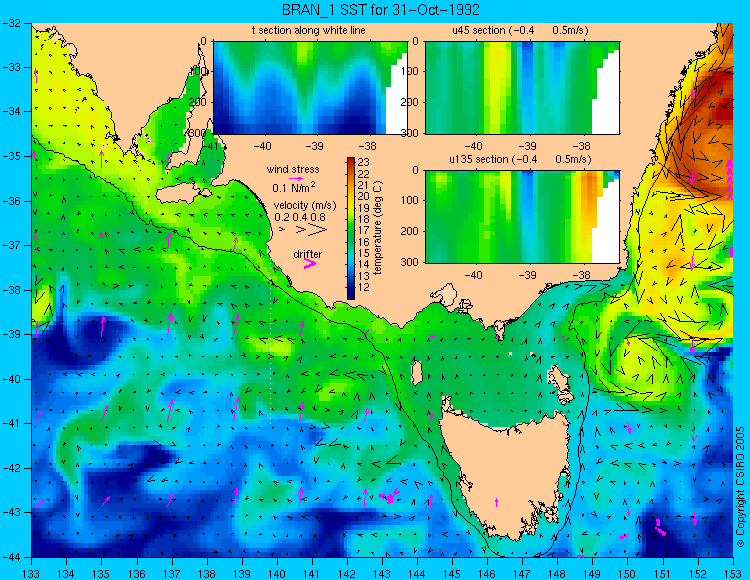Click the 147 longitude label
This screenshot has width=750, height=580.
pos(522,573)
